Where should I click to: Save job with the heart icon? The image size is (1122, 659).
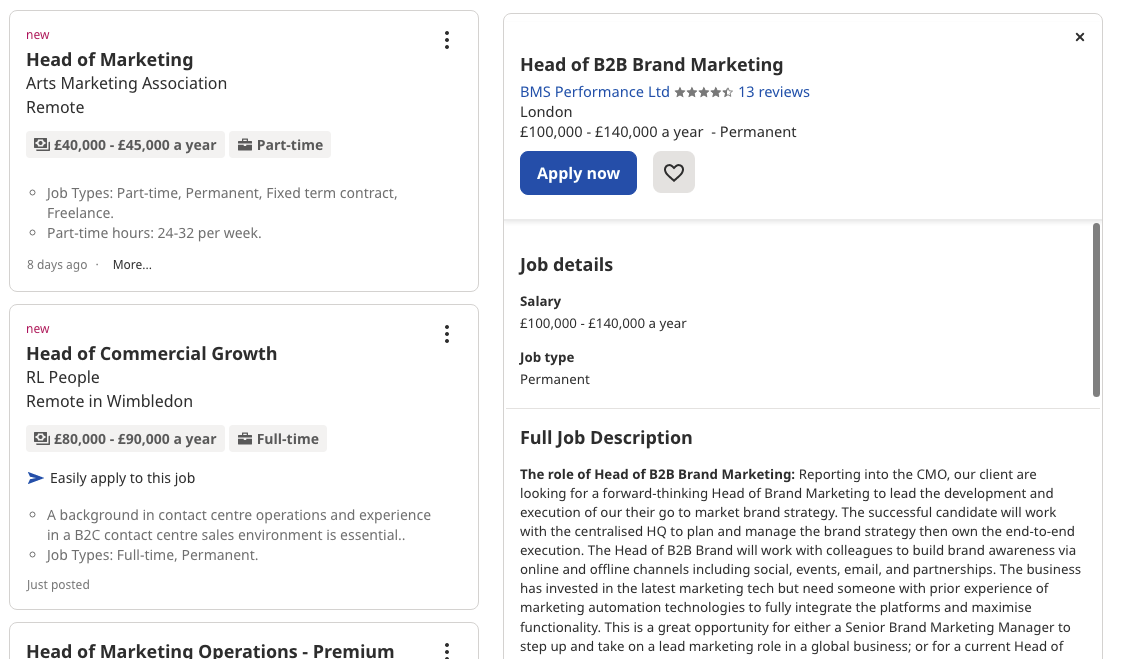pos(674,173)
